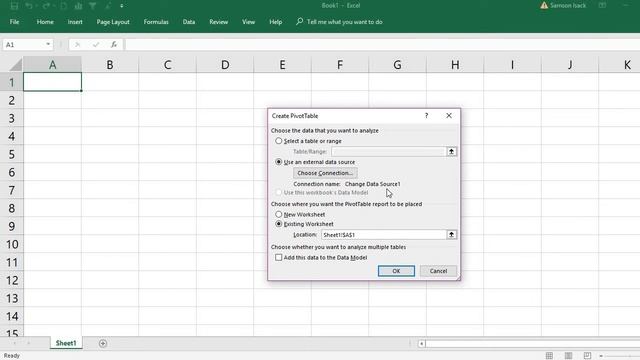Image resolution: width=640 pixels, height=360 pixels.
Task: Select the Existing Worksheet radio button
Action: 279,224
